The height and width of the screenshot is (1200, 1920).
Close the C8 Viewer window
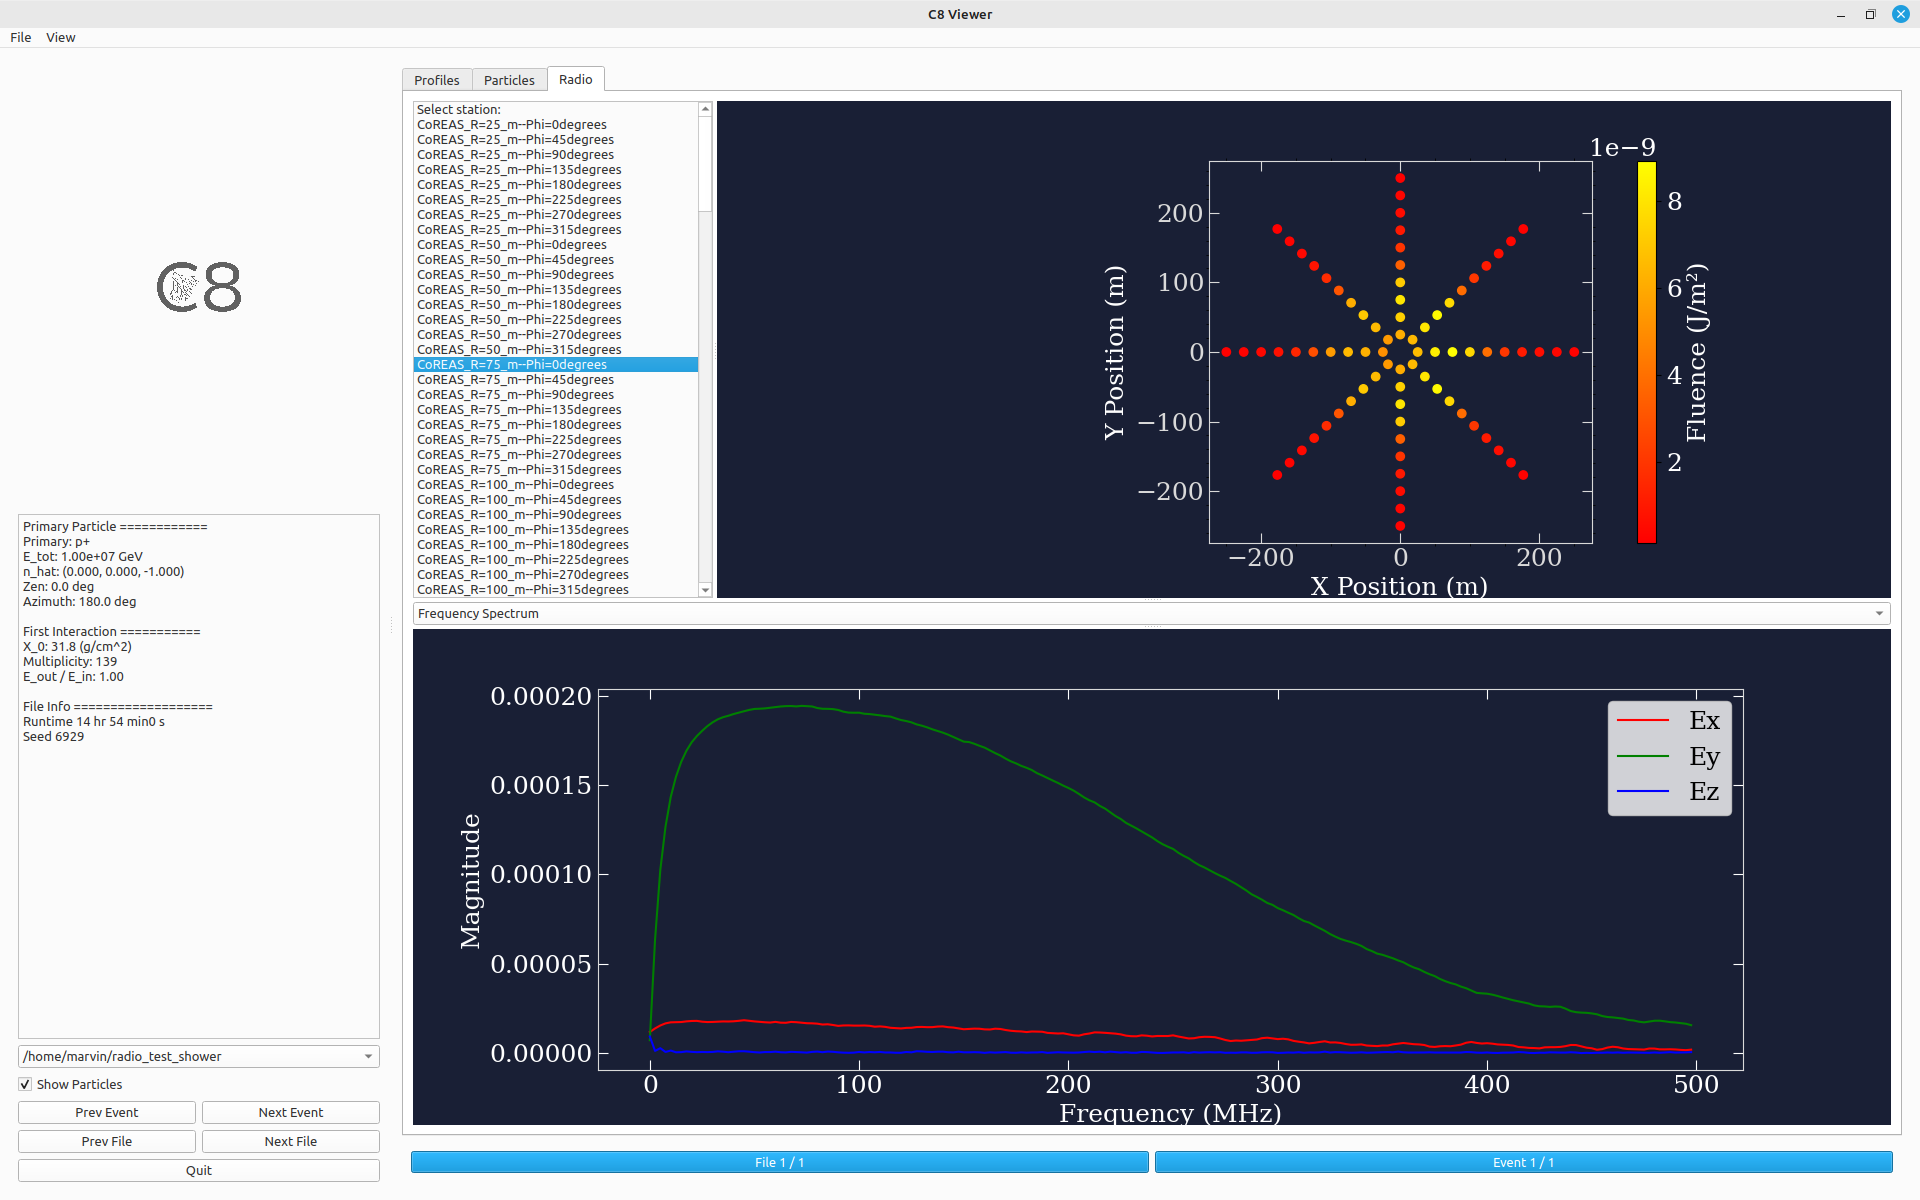pos(1900,14)
